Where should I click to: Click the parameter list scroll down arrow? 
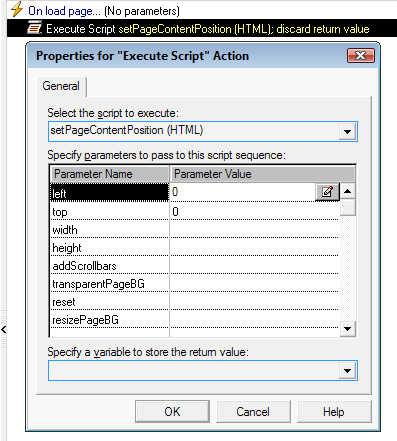click(x=348, y=329)
